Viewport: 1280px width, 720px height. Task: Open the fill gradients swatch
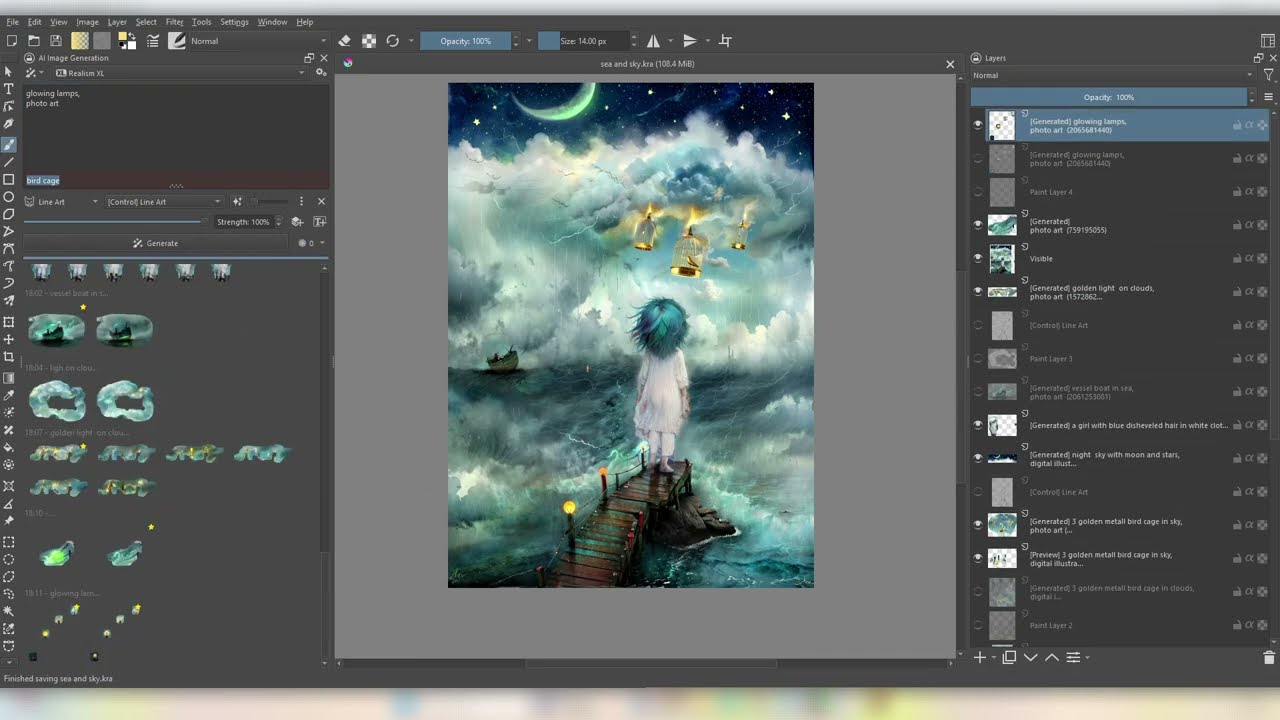click(x=79, y=41)
